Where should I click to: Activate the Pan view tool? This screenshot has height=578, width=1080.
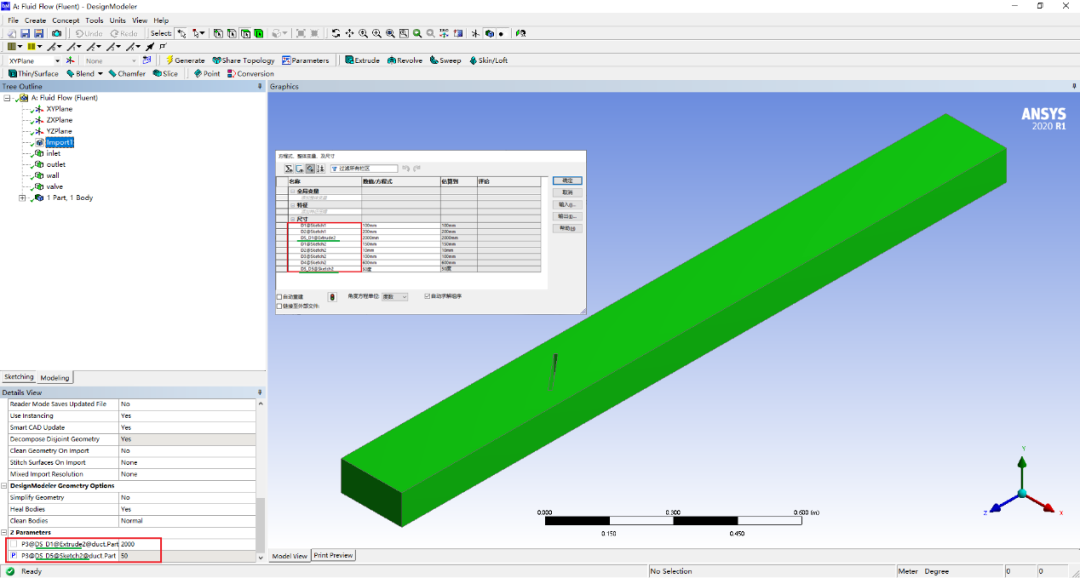349,33
